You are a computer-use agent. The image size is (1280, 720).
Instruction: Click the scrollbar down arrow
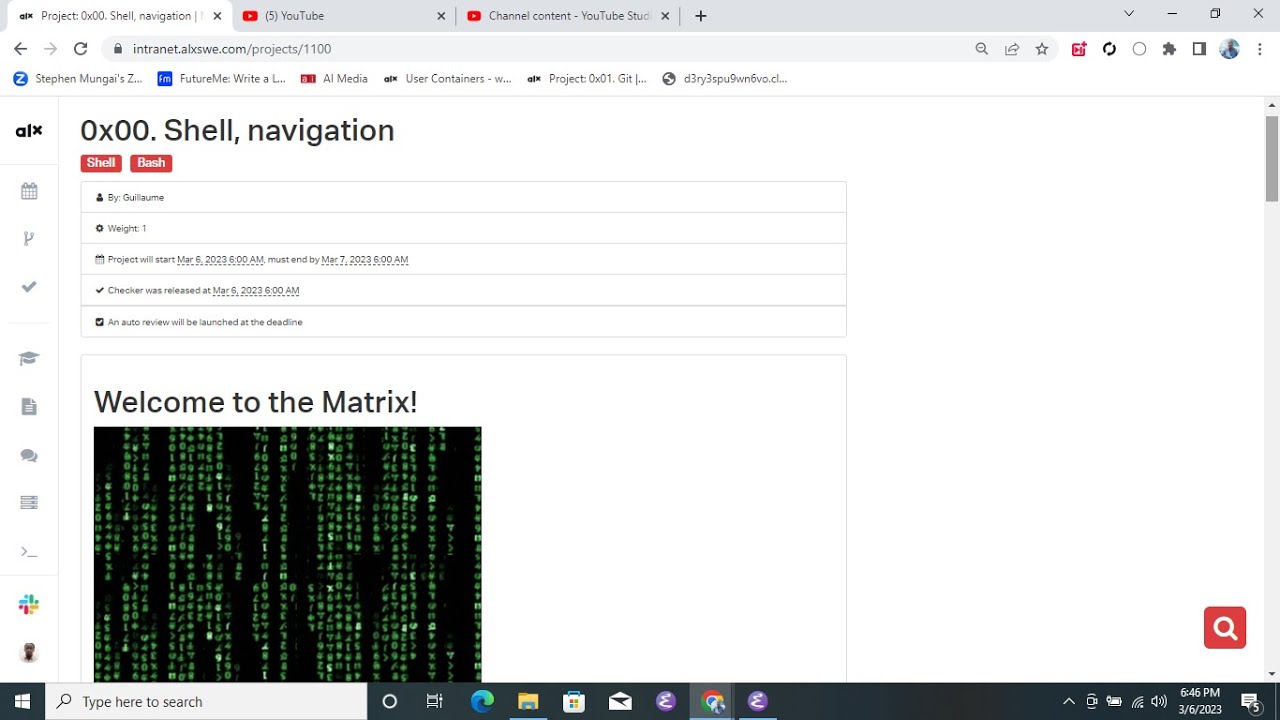tap(1272, 674)
